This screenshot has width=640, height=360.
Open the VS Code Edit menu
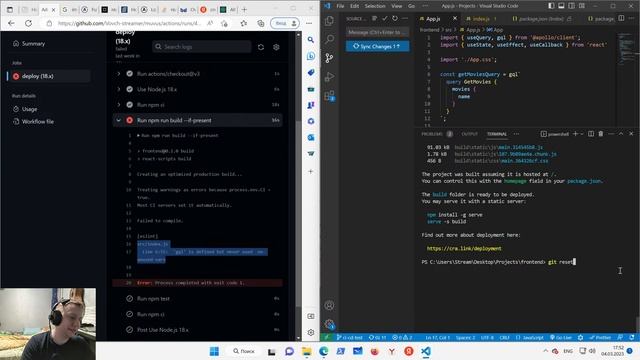pos(354,6)
